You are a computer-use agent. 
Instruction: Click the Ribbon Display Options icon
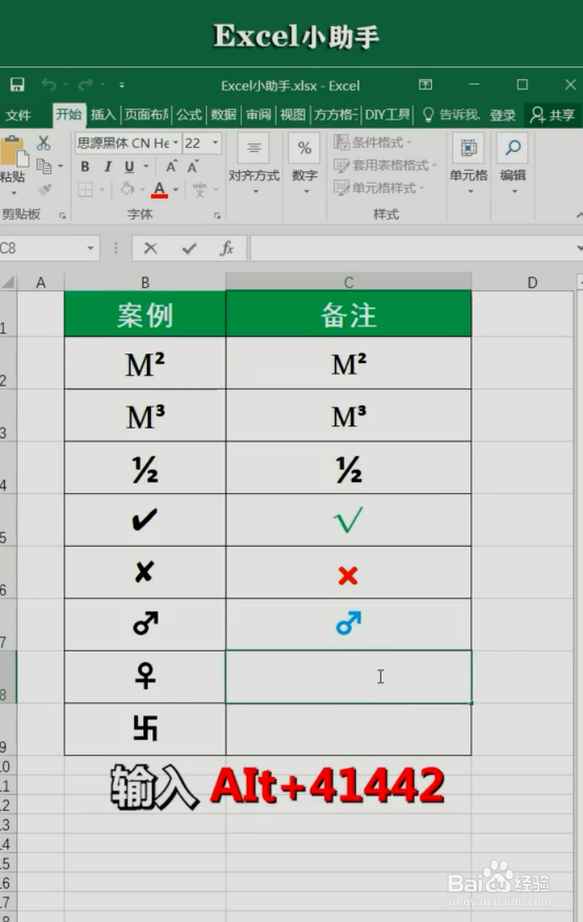(x=425, y=85)
